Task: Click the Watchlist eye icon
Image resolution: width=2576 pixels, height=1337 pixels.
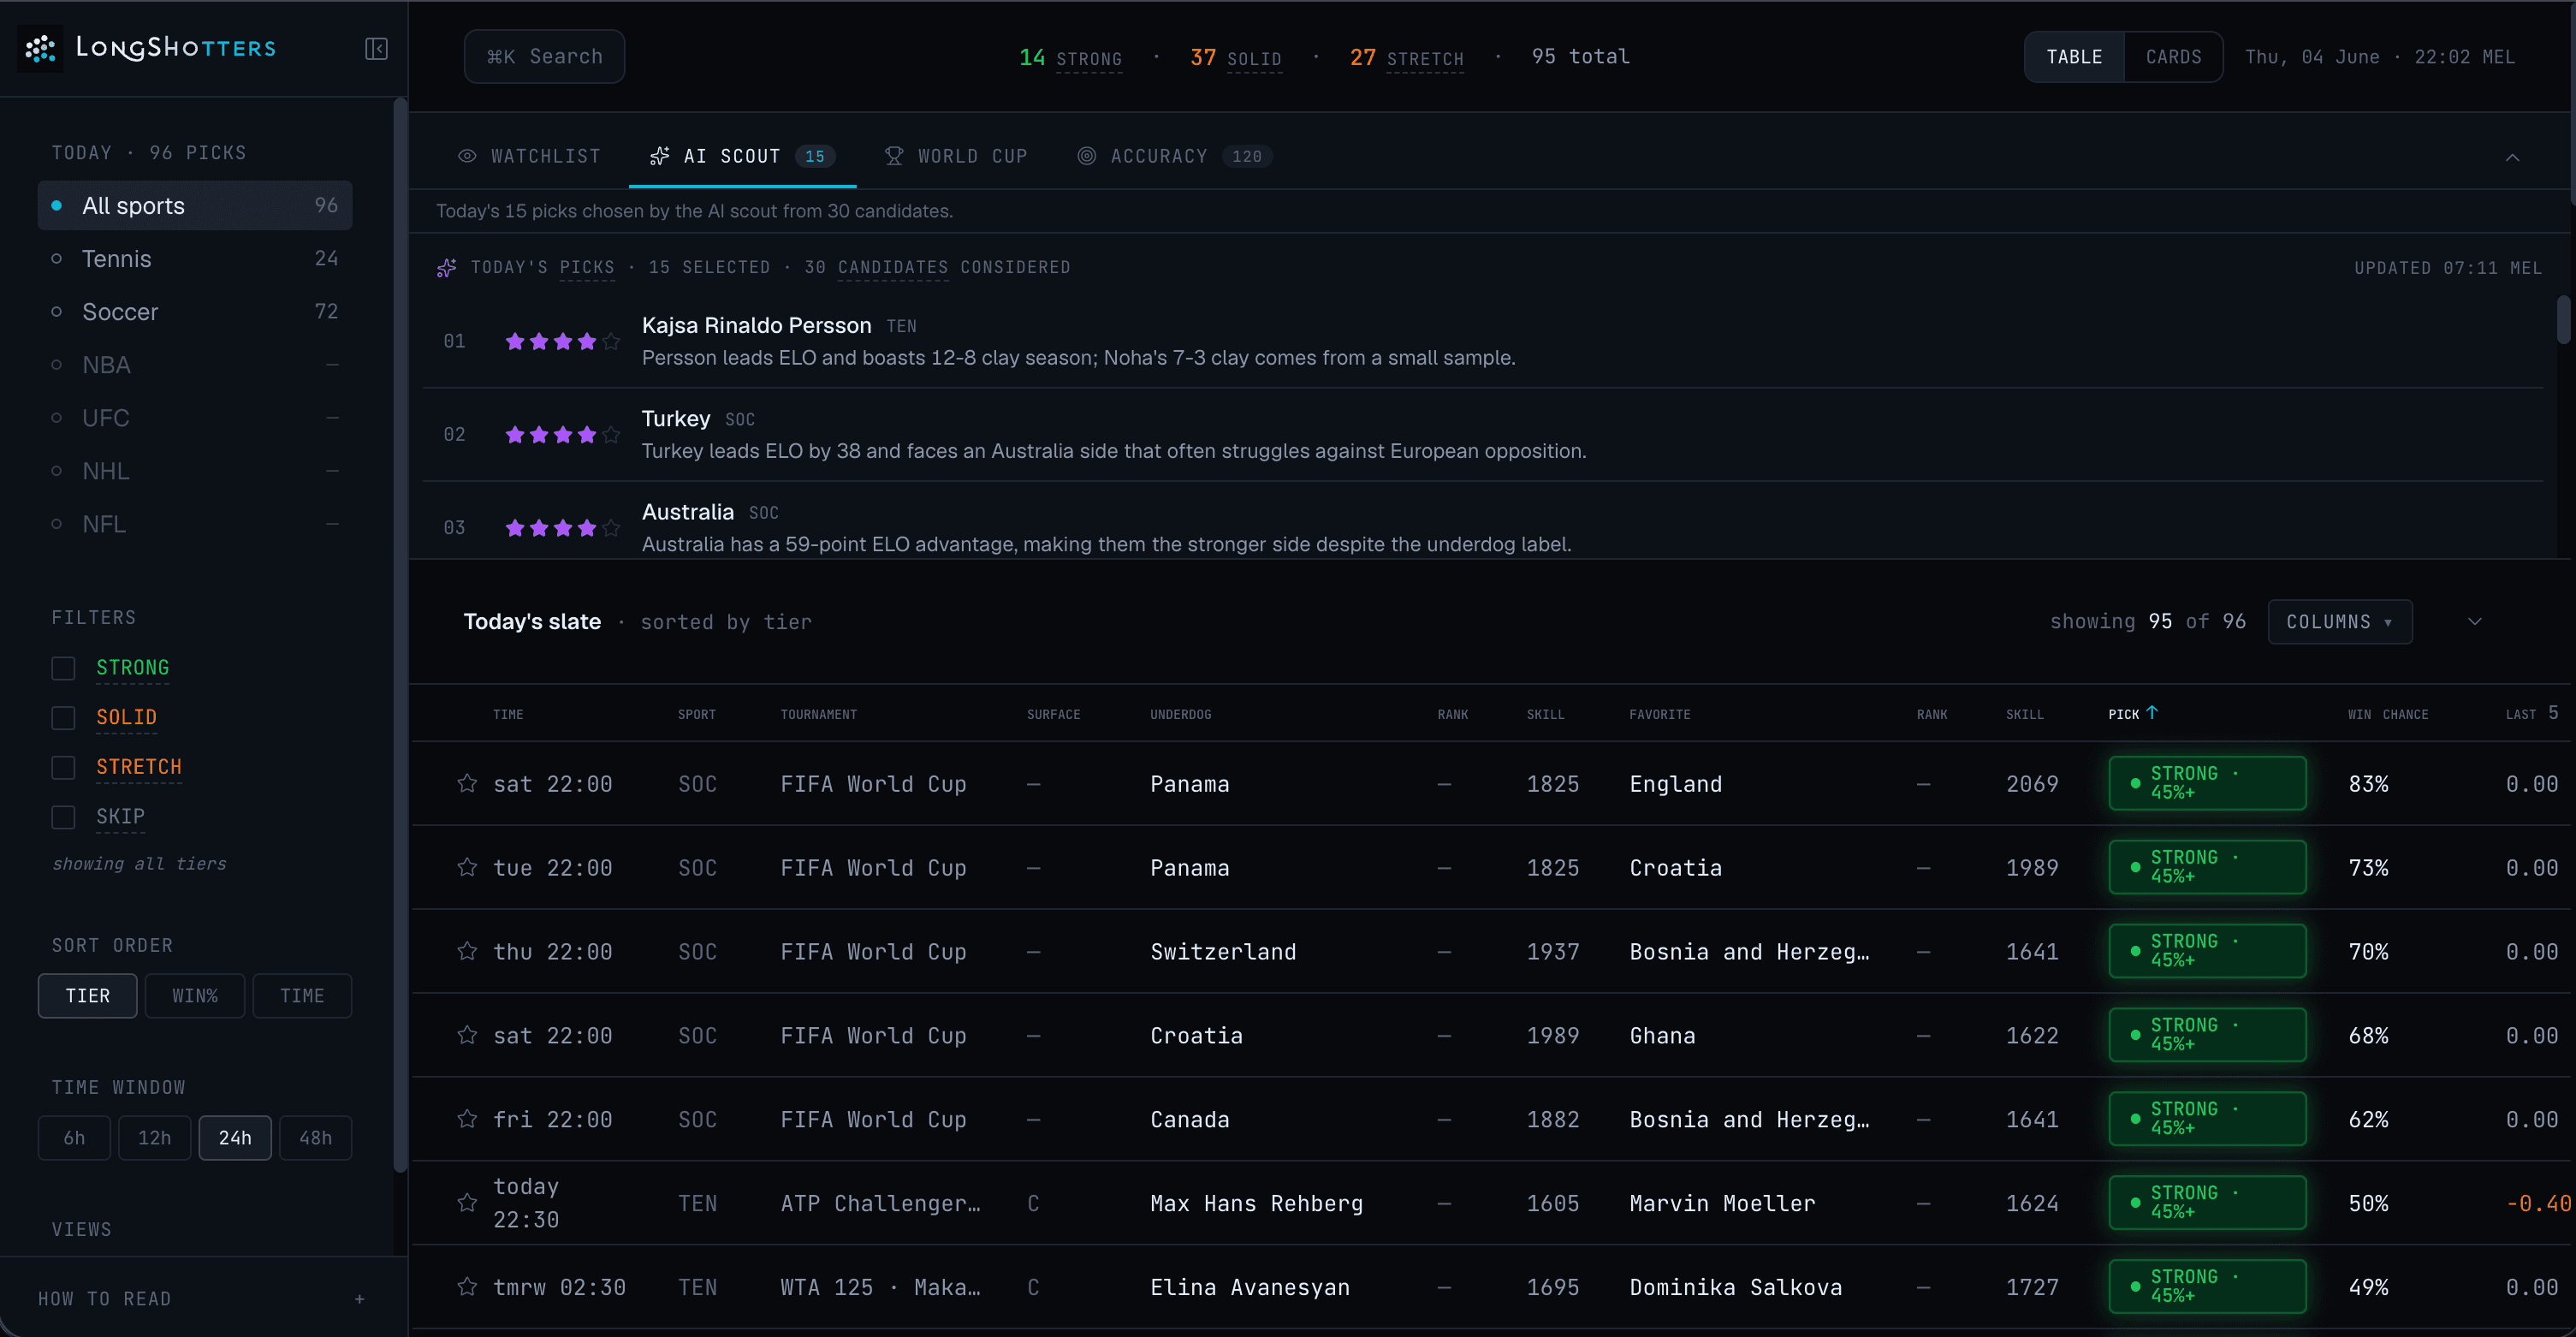Action: 467,156
